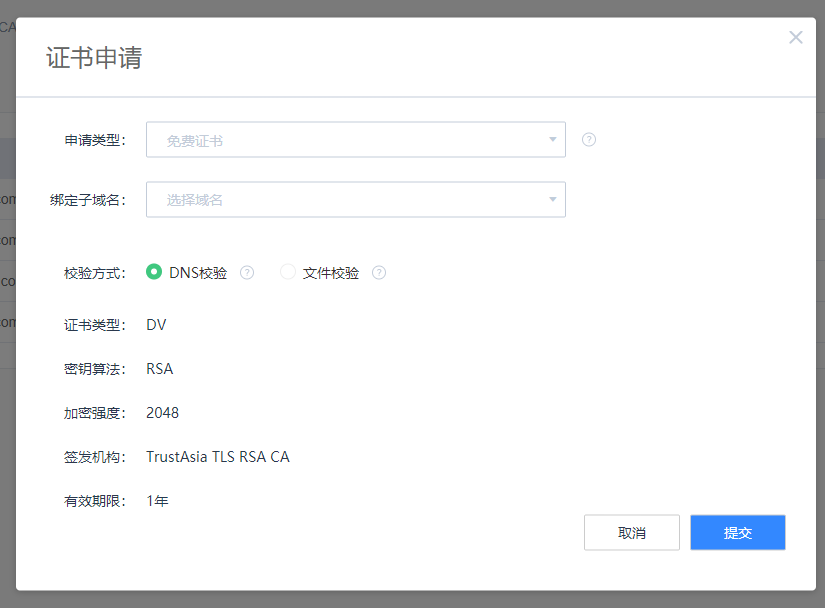
Task: Click the 提交 submit button
Action: click(737, 532)
